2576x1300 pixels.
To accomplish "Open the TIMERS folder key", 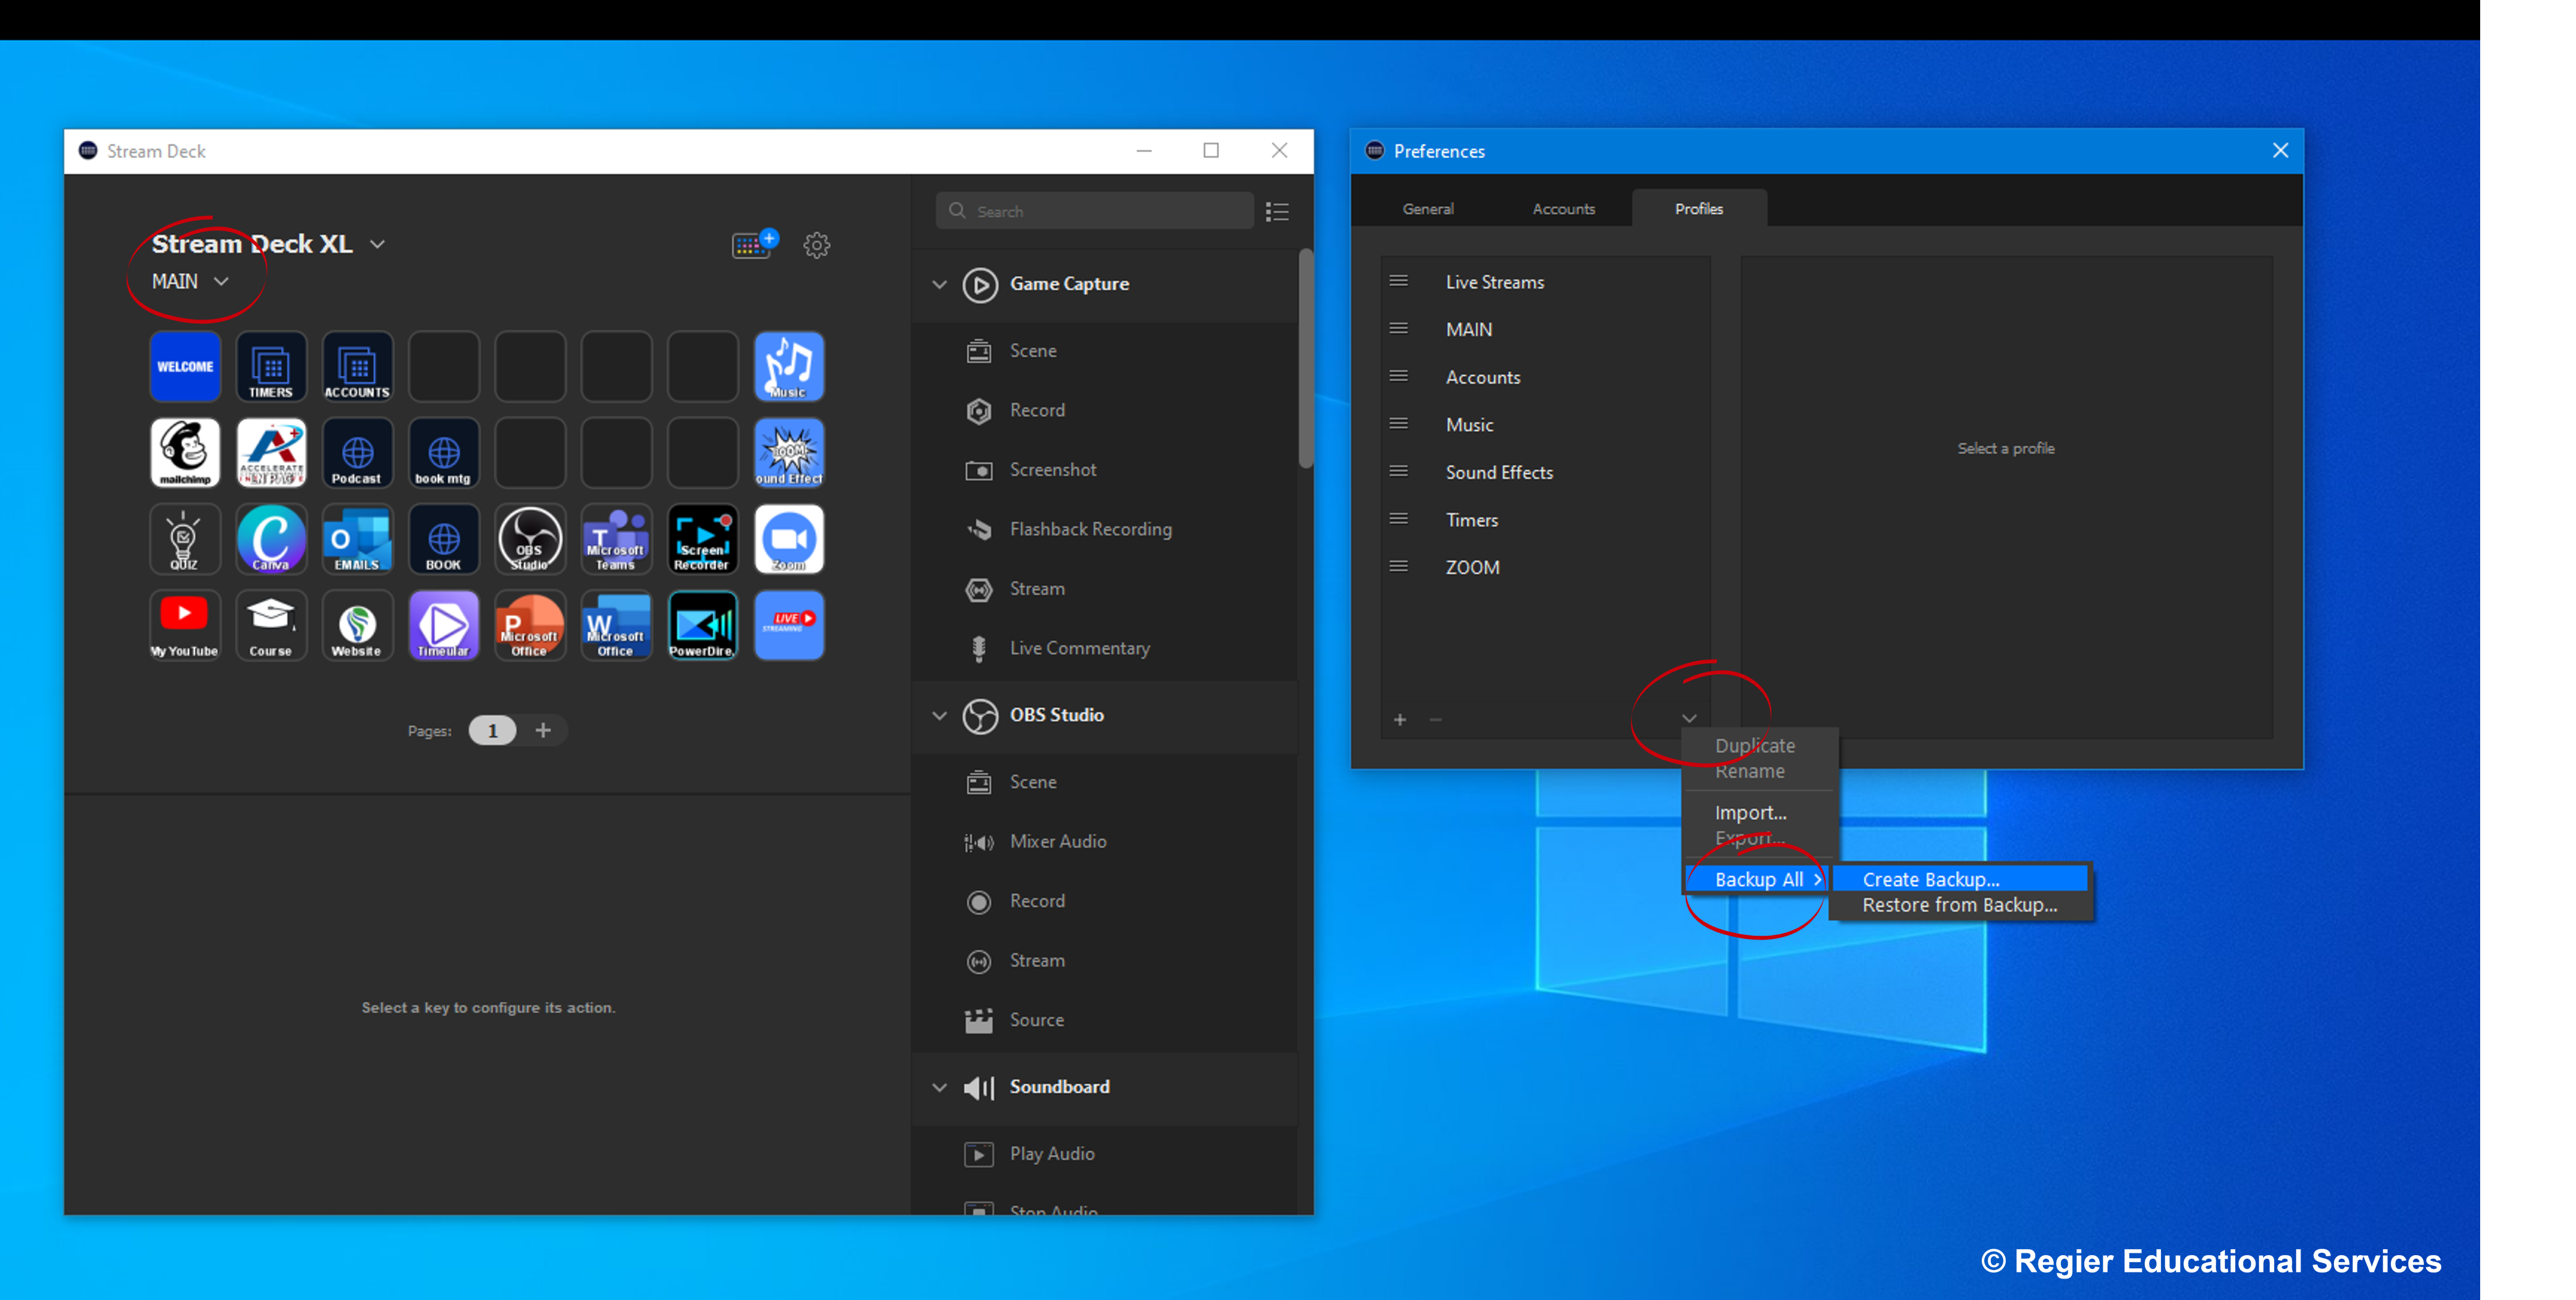I will pos(271,366).
